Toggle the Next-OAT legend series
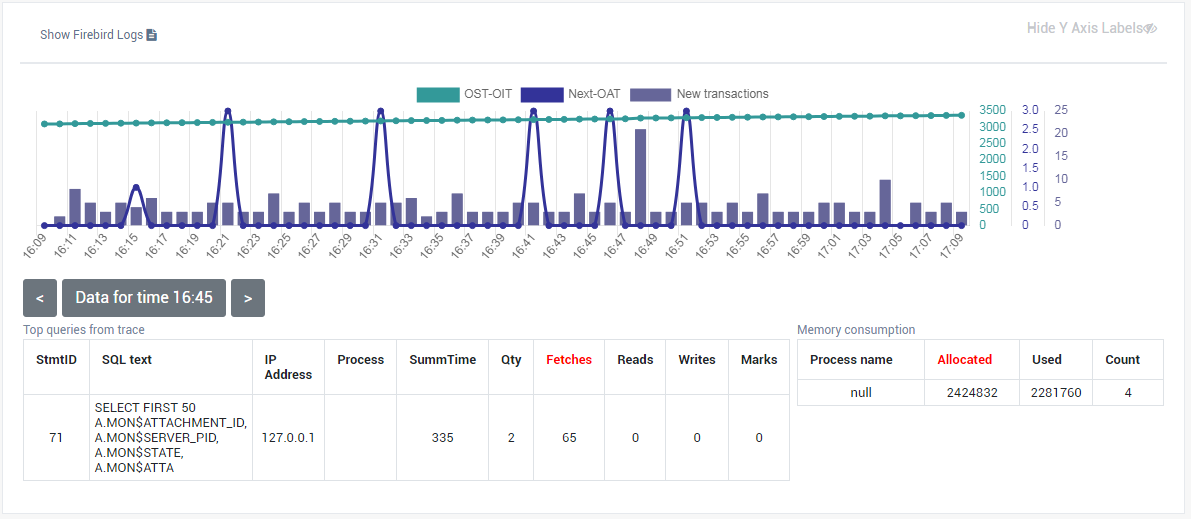This screenshot has height=519, width=1191. pyautogui.click(x=570, y=94)
